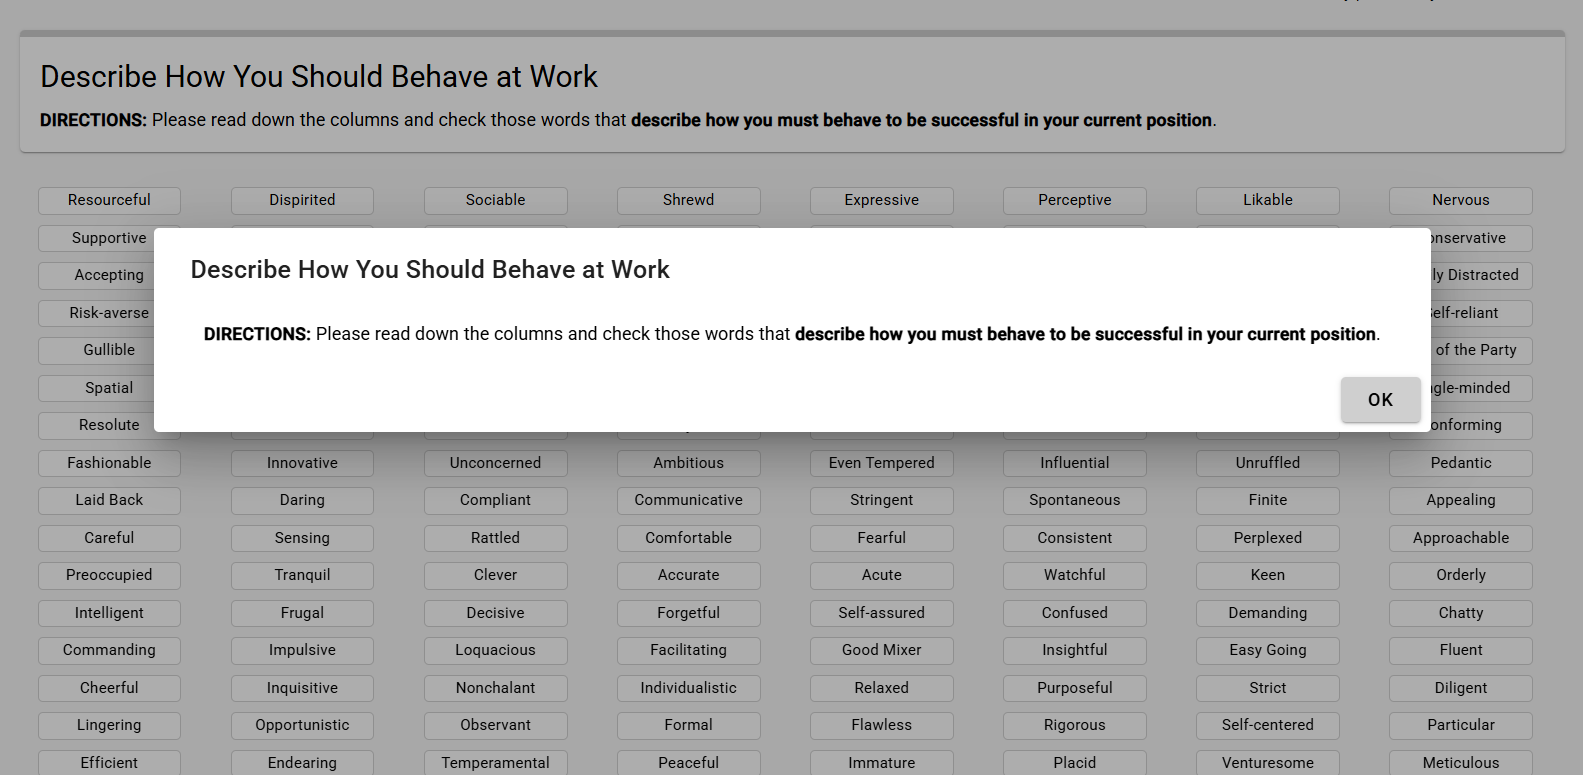Check the Ambitious word

coord(688,463)
